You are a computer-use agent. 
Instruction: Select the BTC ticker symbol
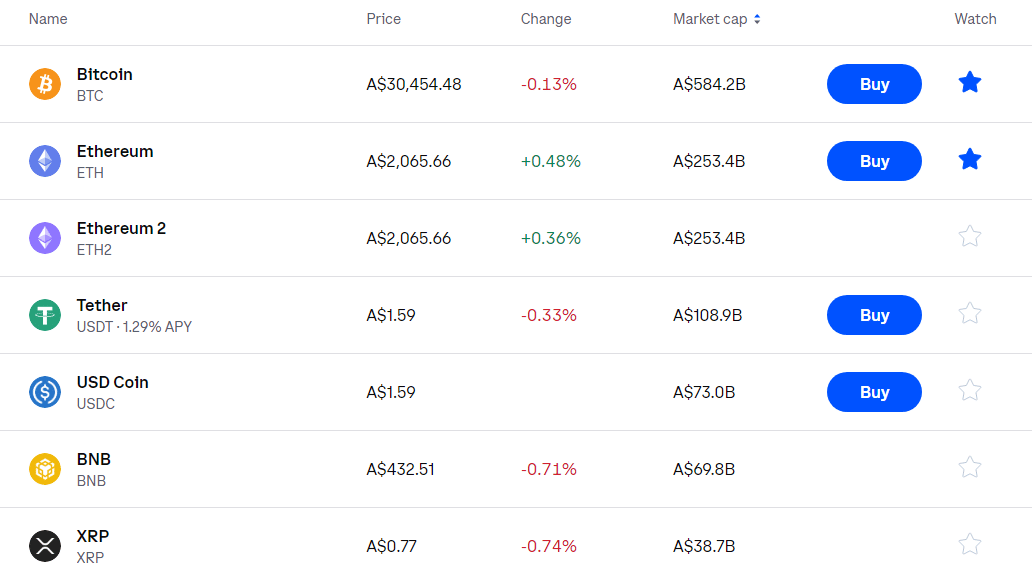(x=90, y=96)
